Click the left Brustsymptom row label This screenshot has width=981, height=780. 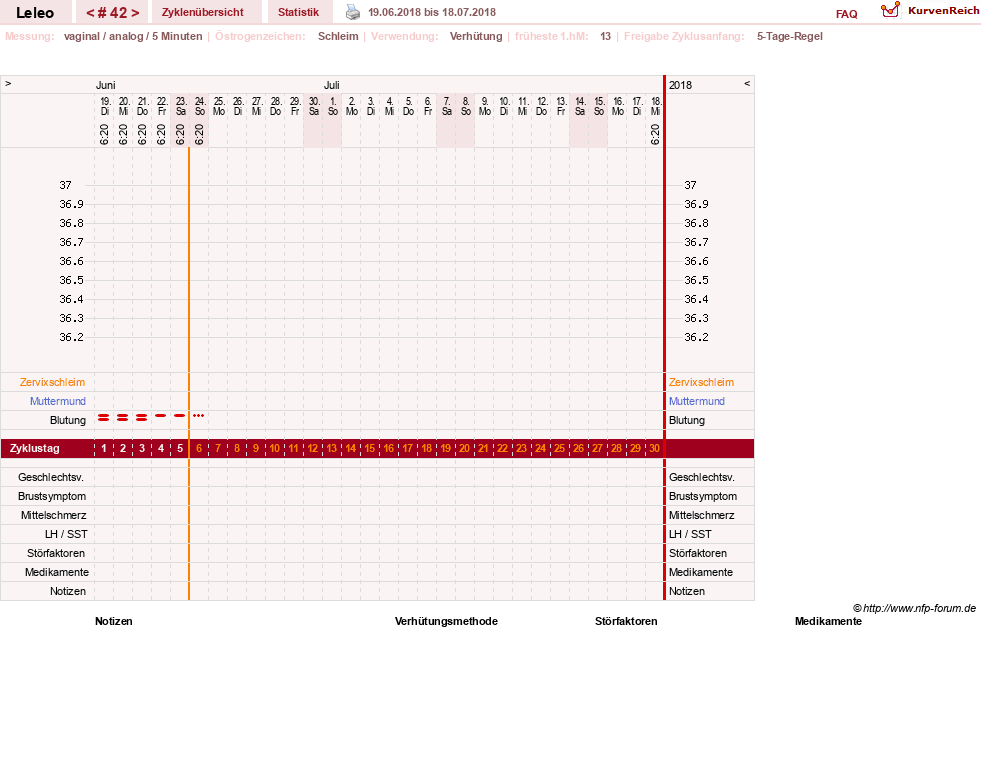coord(52,496)
